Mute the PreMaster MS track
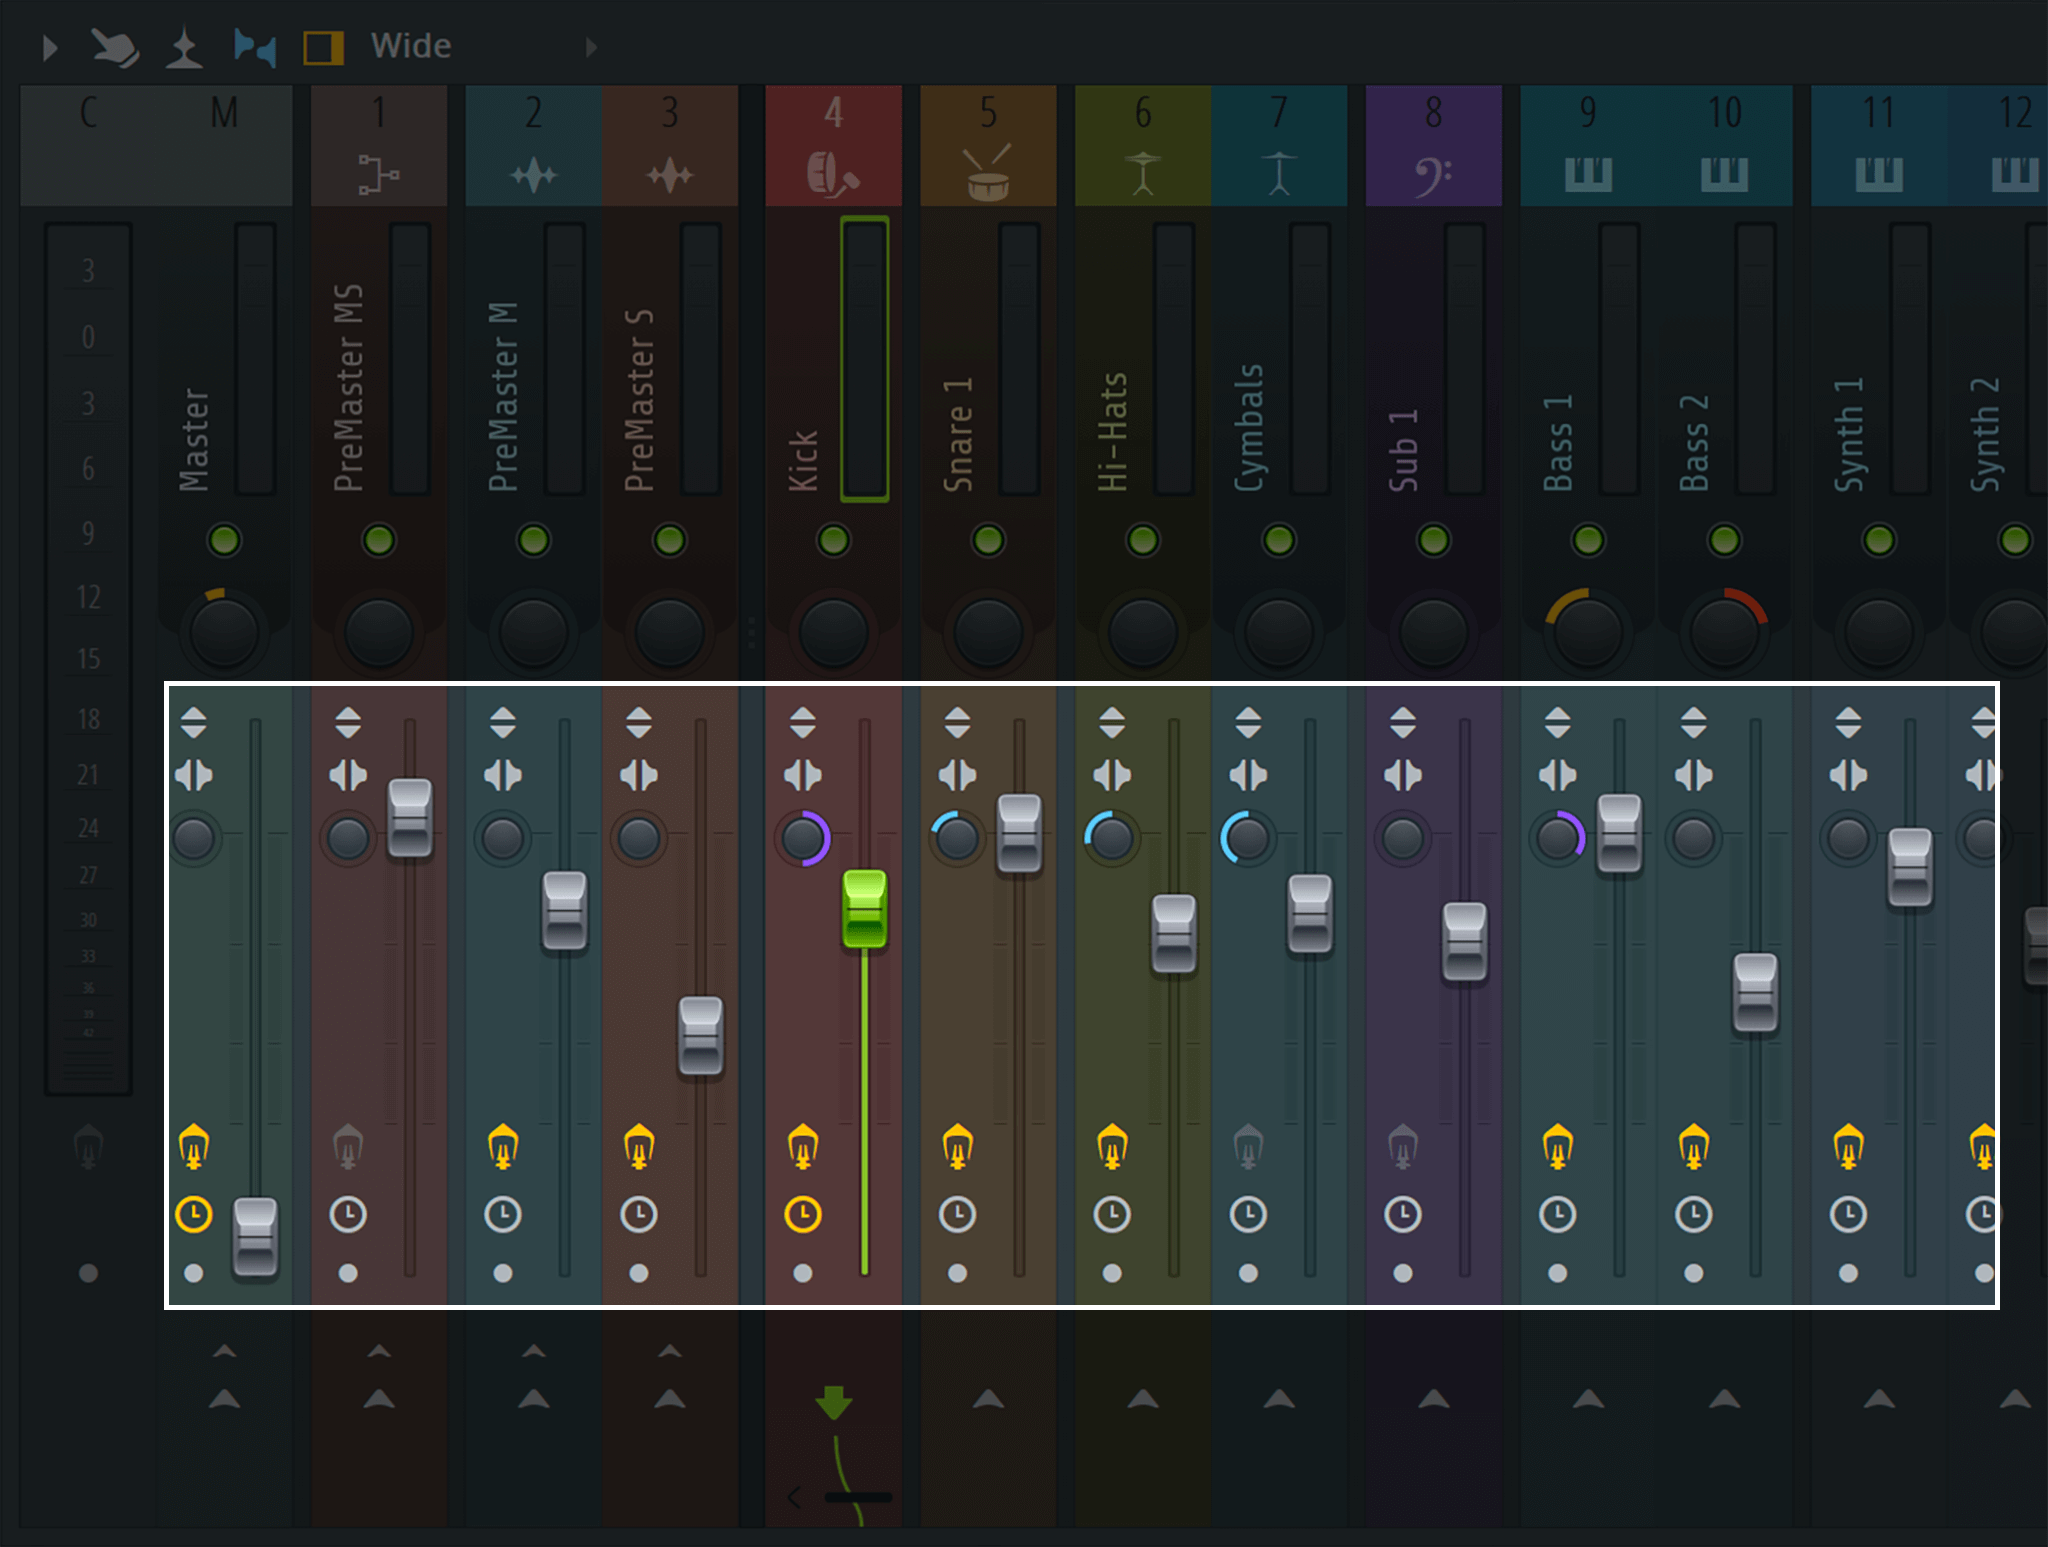The image size is (2048, 1547). tap(379, 540)
